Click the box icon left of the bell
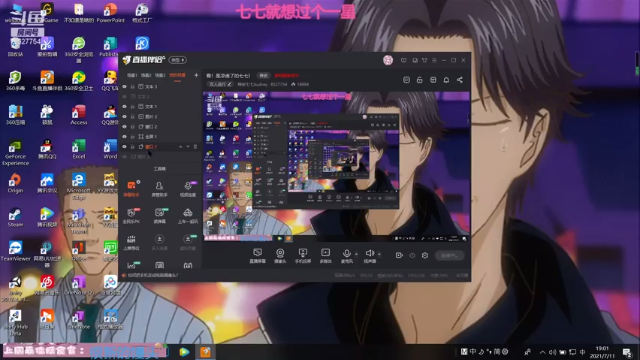This screenshot has height=360, width=640. 433,80
